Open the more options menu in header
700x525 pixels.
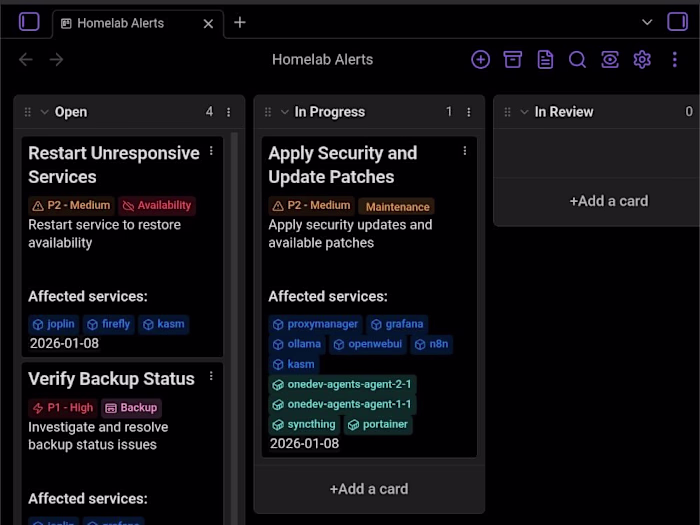point(675,59)
